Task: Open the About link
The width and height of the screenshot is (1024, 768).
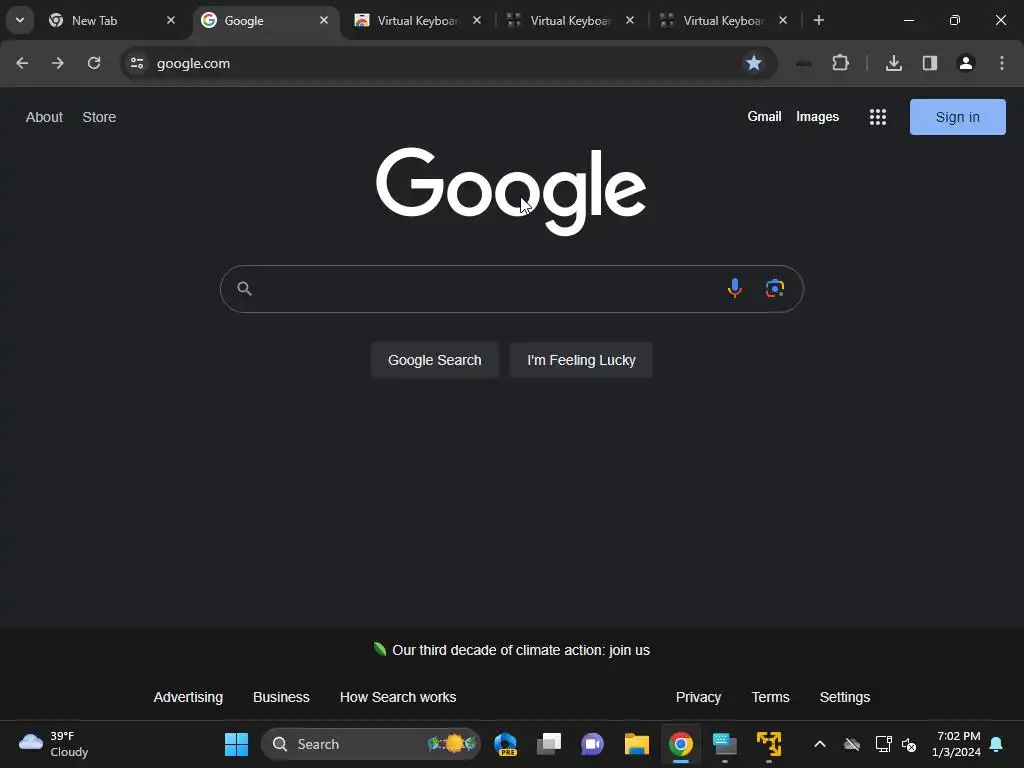Action: 44,117
